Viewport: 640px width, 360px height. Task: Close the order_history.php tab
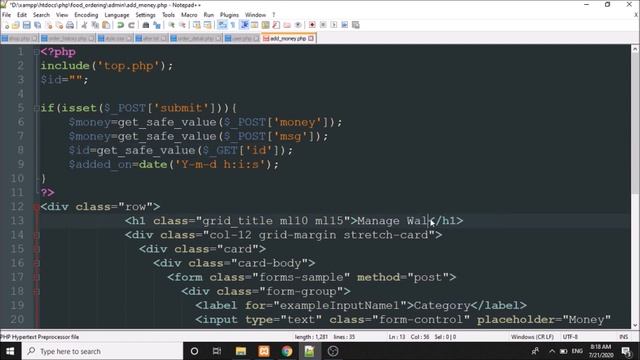(91, 38)
